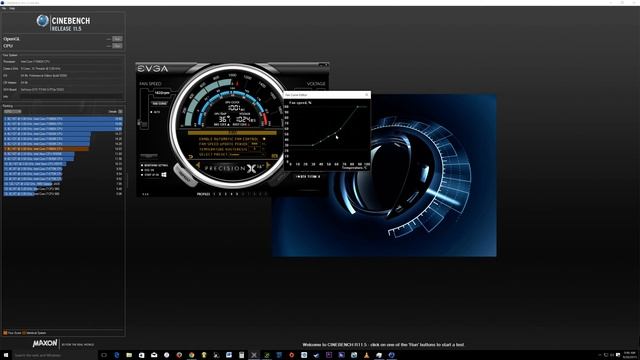640x360 pixels.
Task: Select profile 3 in Precision X
Action: (226, 194)
